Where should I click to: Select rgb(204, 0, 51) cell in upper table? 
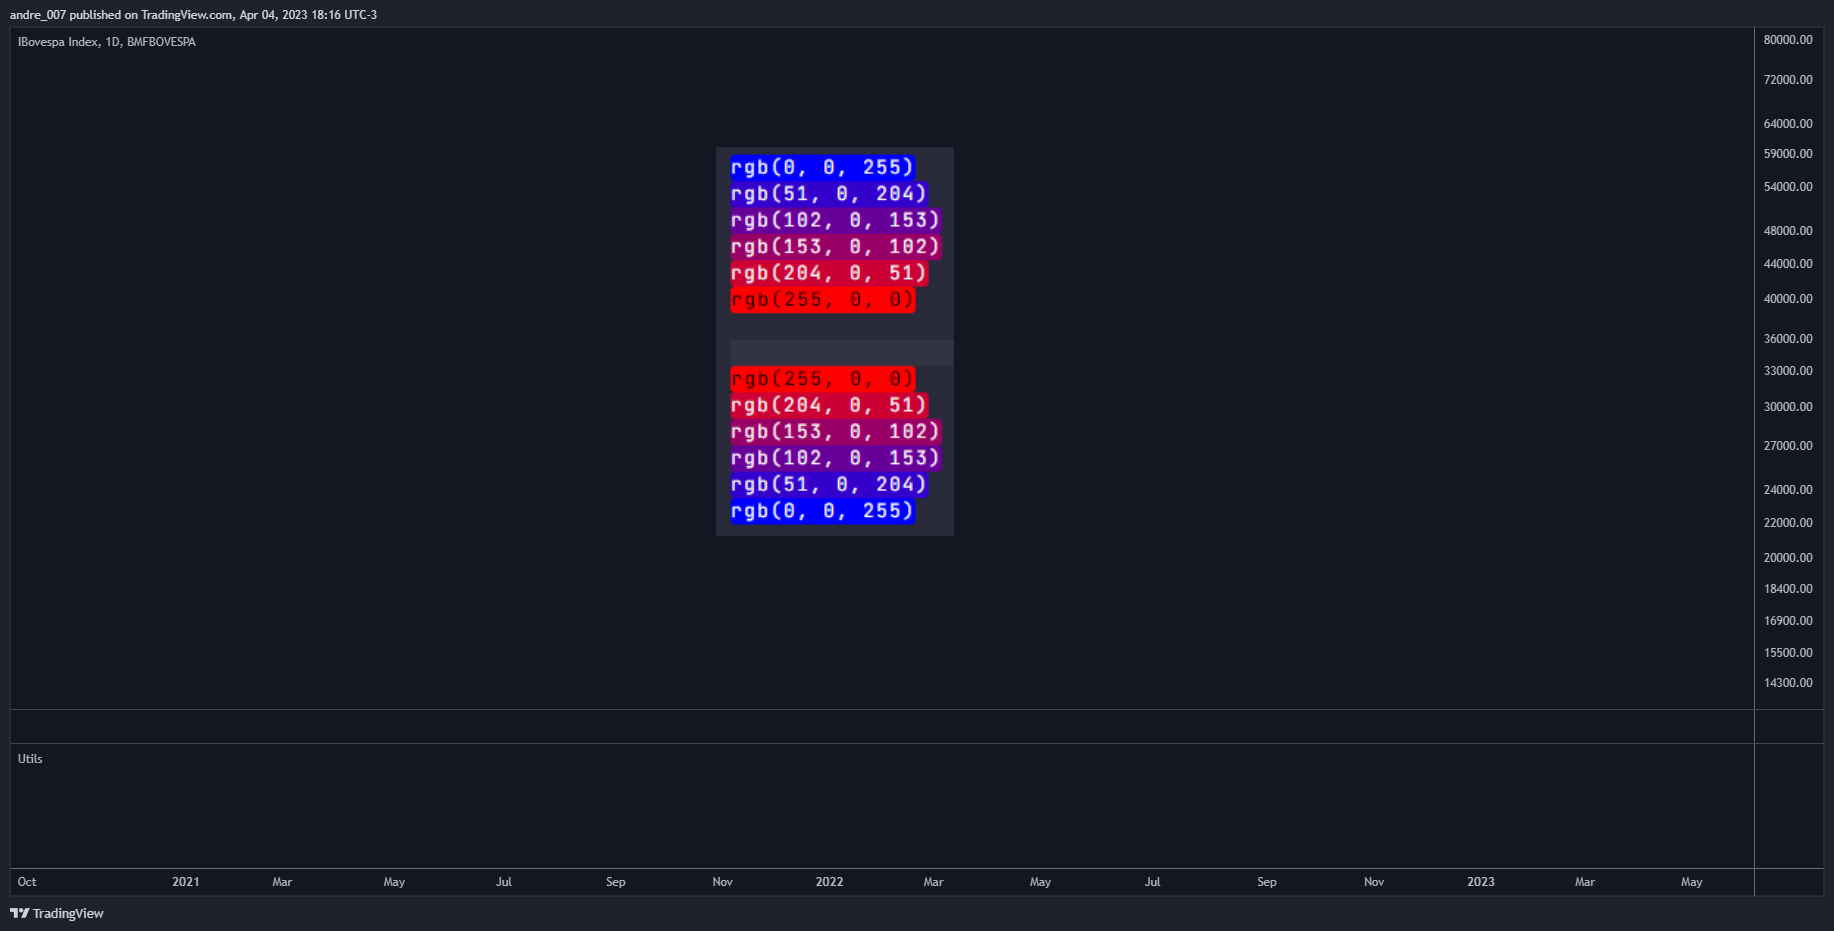tap(829, 273)
